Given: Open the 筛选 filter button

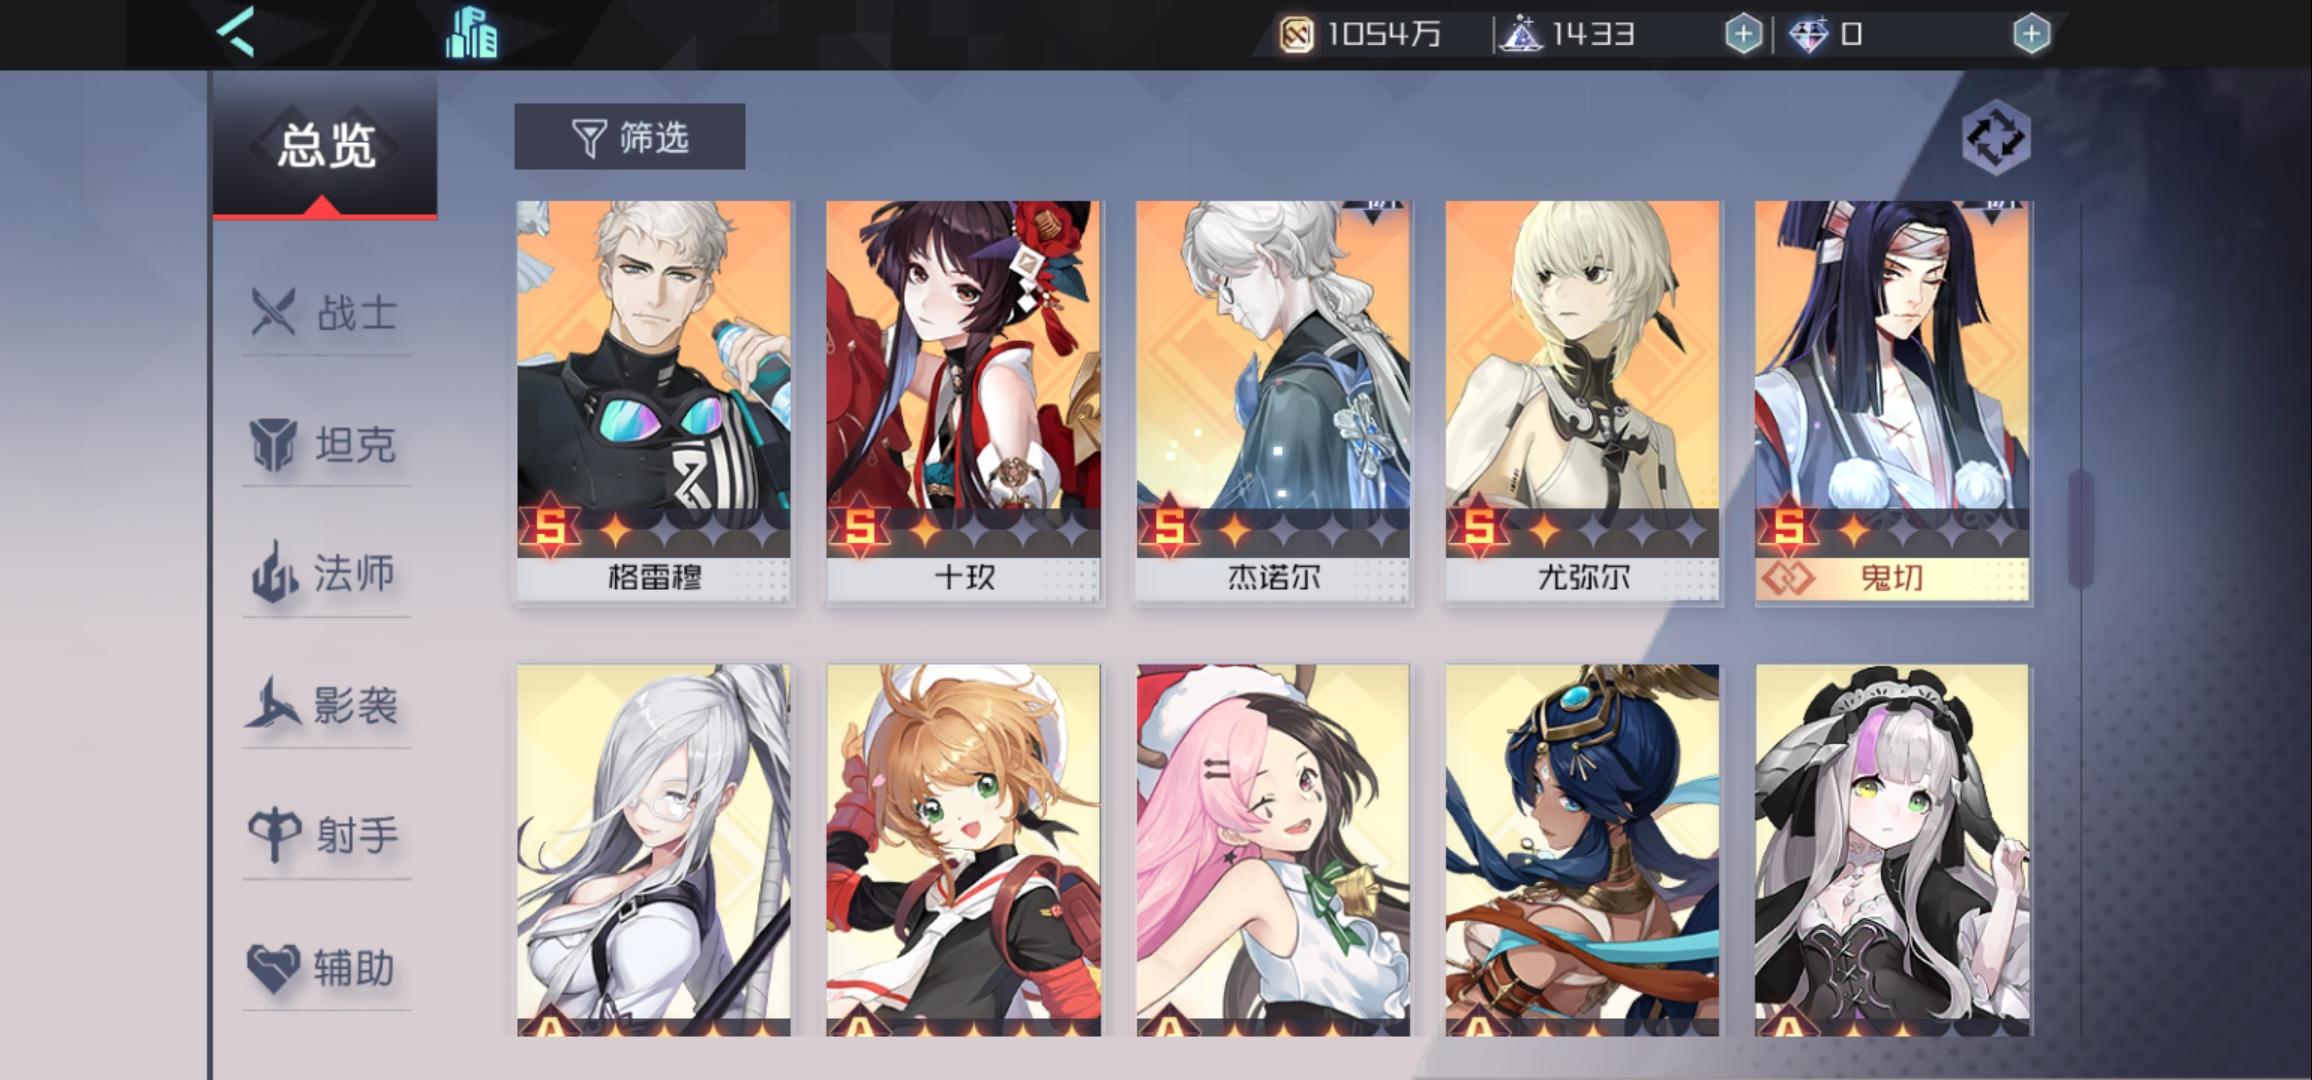Looking at the screenshot, I should click(x=629, y=136).
